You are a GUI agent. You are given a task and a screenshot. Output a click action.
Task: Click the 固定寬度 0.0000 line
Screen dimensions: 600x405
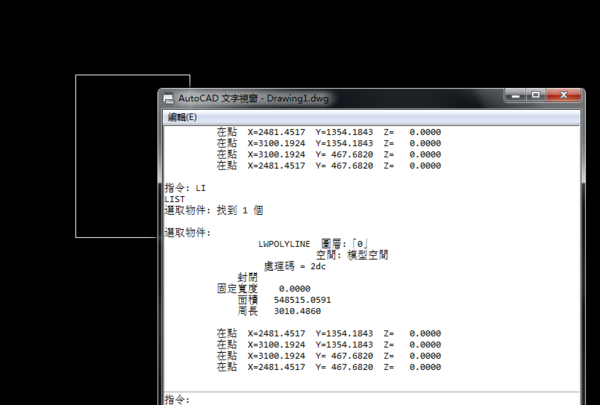click(264, 289)
